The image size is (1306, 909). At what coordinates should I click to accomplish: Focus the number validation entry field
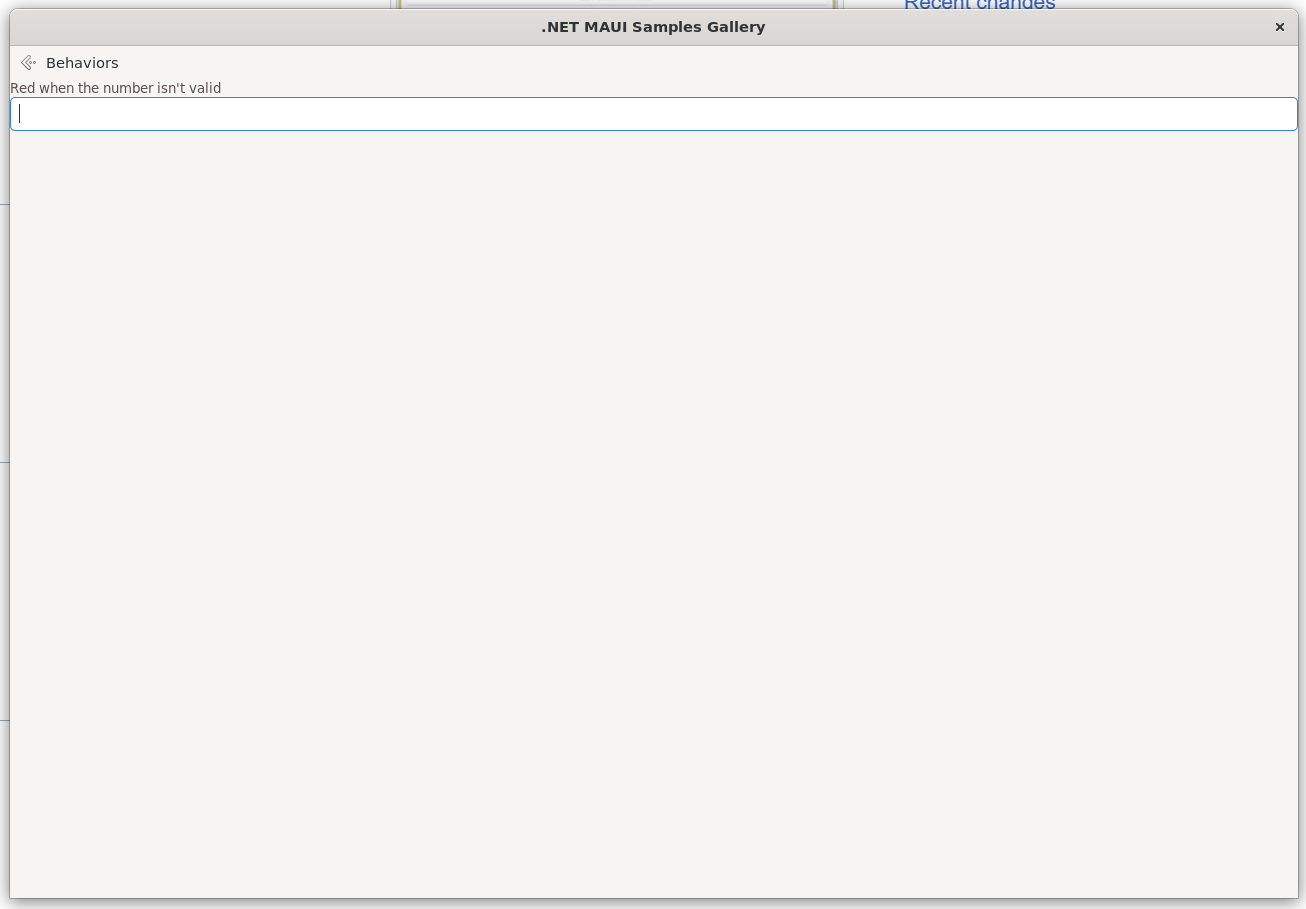(x=653, y=114)
